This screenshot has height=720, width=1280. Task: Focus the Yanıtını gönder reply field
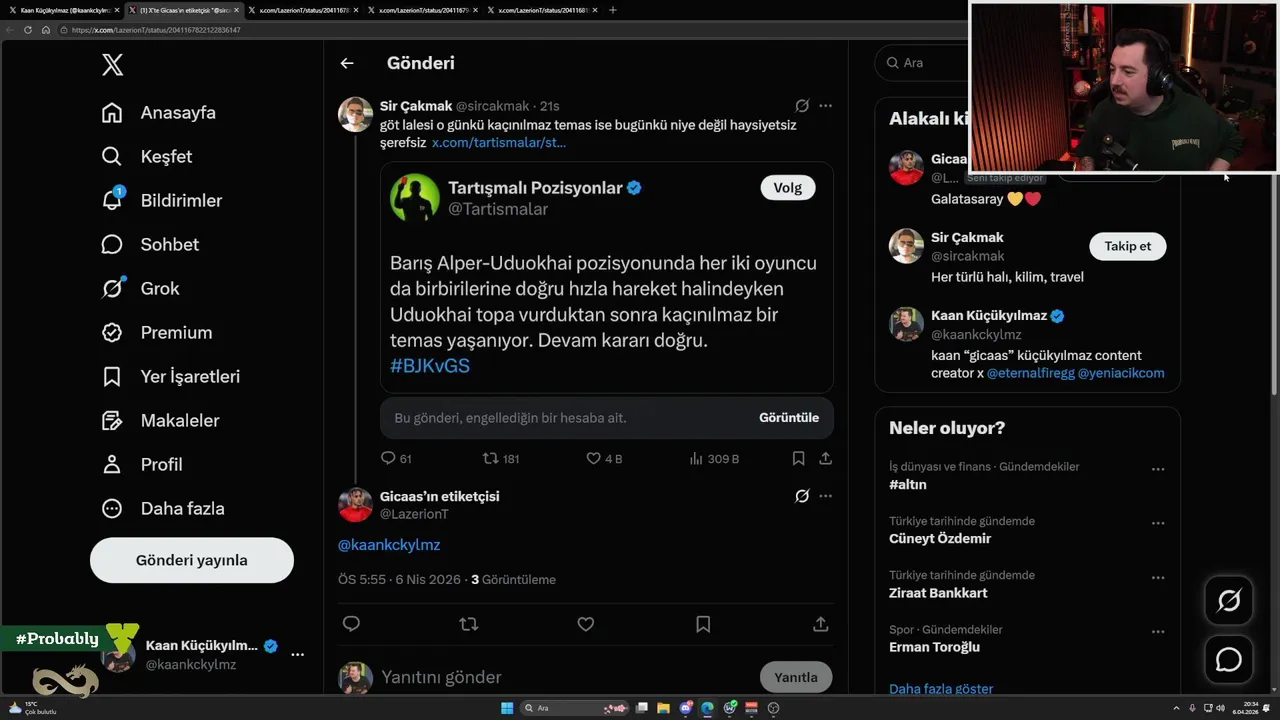pyautogui.click(x=565, y=677)
